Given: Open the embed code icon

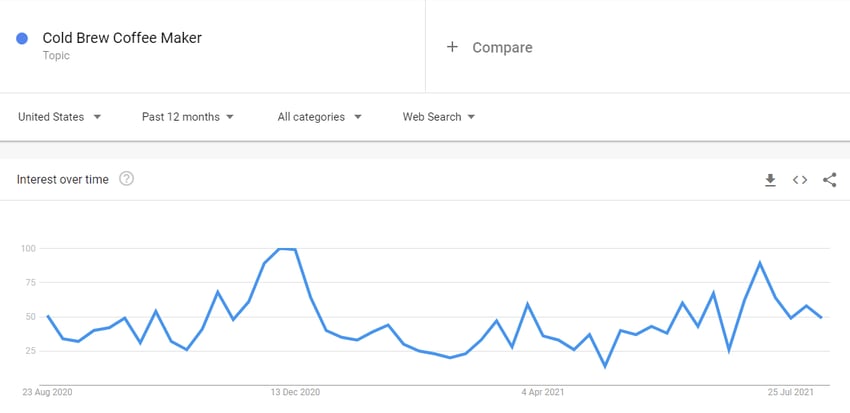Looking at the screenshot, I should coord(800,180).
